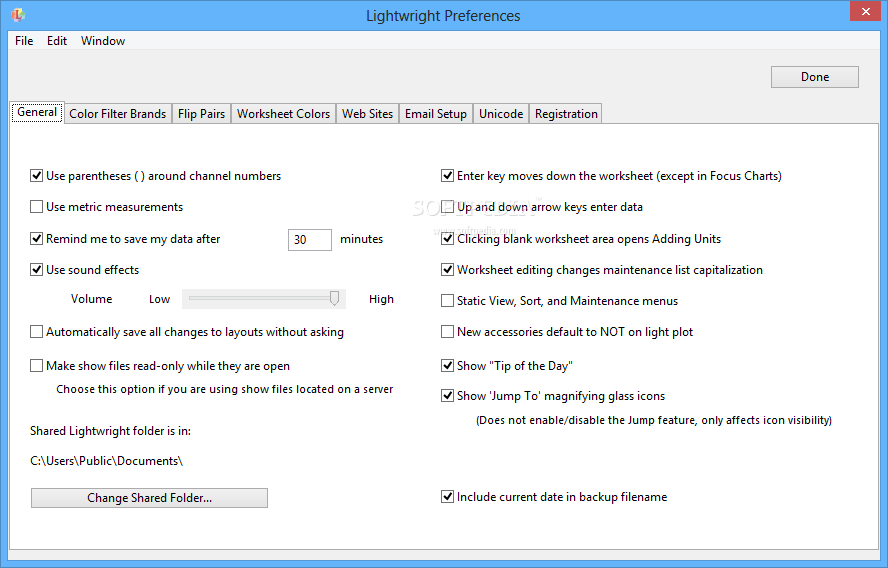Click the 'Choose this option if you are using show files' note
This screenshot has width=888, height=568.
[224, 389]
